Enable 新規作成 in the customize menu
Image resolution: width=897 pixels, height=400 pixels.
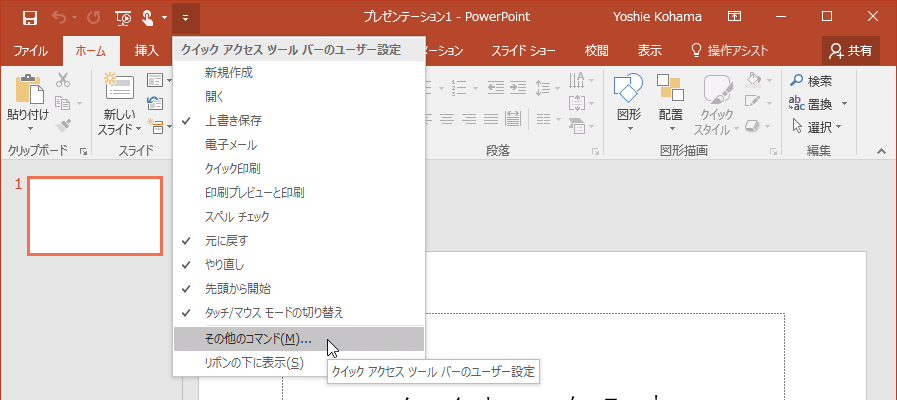299,73
